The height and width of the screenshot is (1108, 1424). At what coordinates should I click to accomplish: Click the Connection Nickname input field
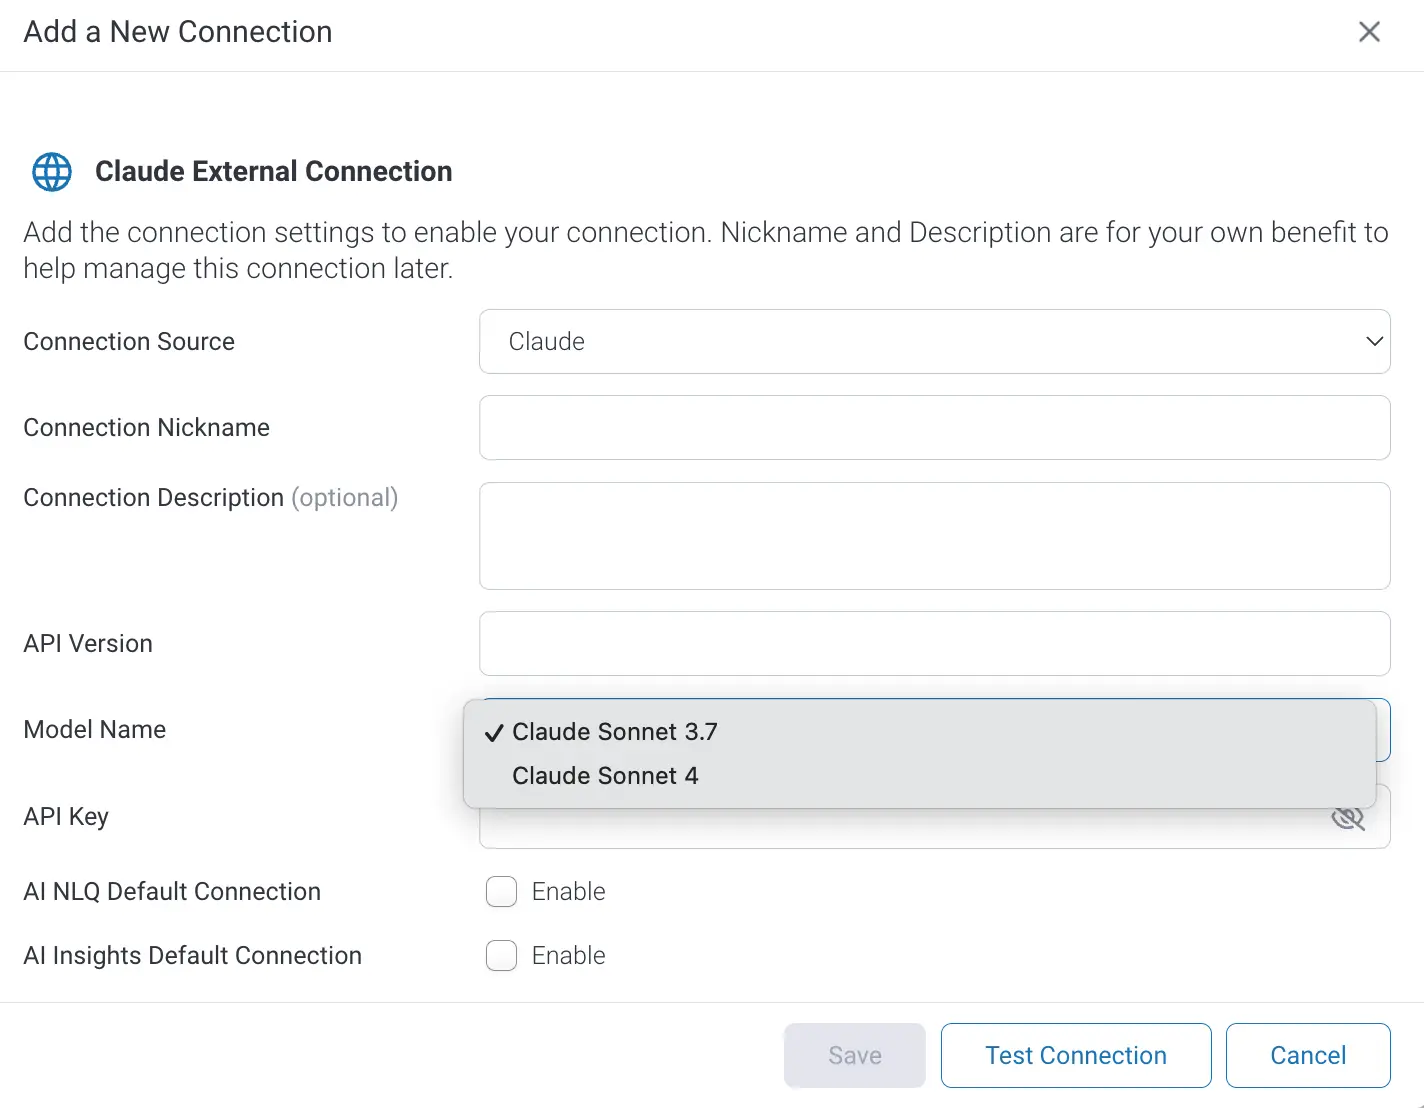(934, 428)
